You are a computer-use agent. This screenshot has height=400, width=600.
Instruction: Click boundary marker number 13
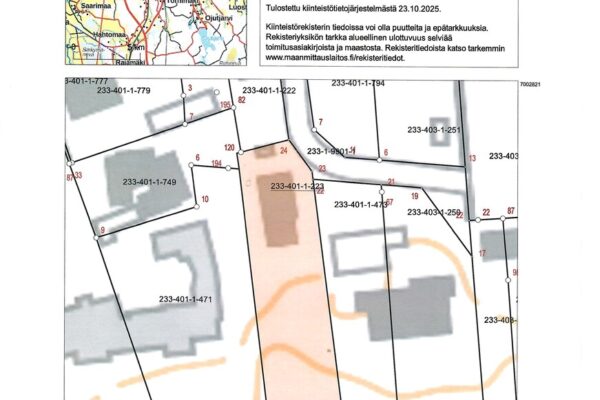pos(472,159)
